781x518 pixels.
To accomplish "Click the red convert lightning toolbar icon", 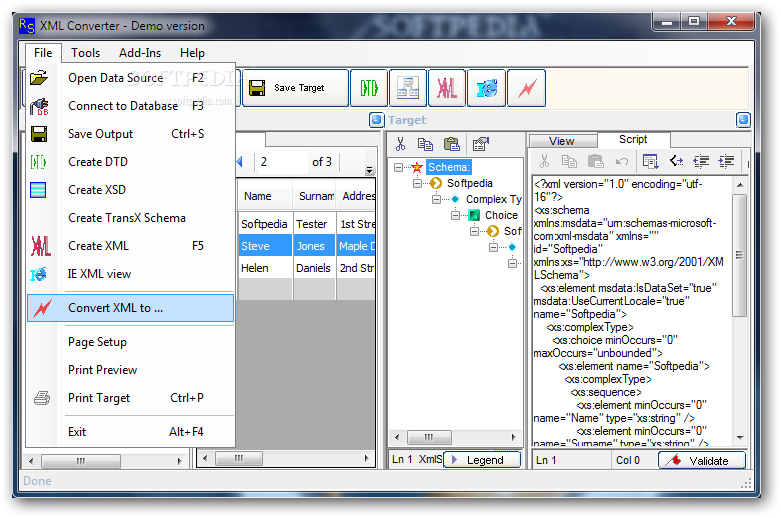I will click(x=526, y=88).
